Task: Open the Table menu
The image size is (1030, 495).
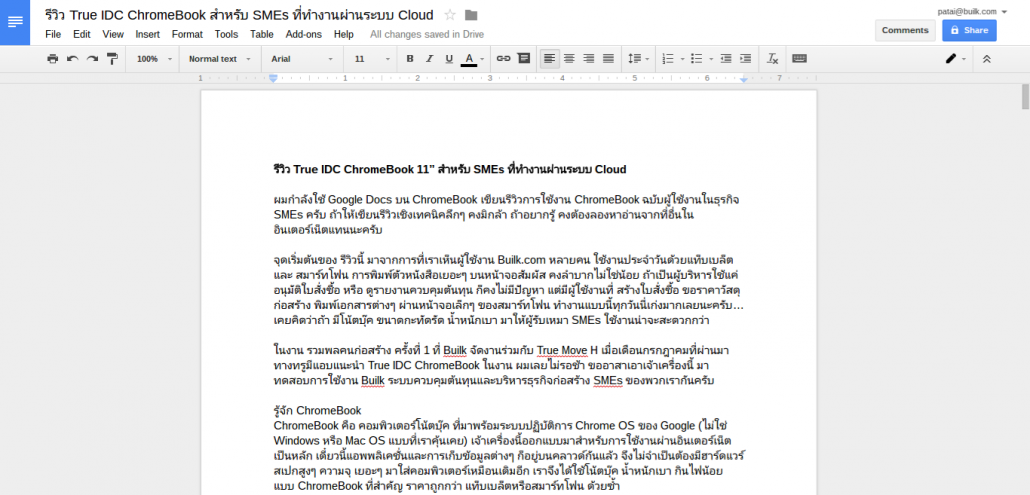Action: pos(261,34)
